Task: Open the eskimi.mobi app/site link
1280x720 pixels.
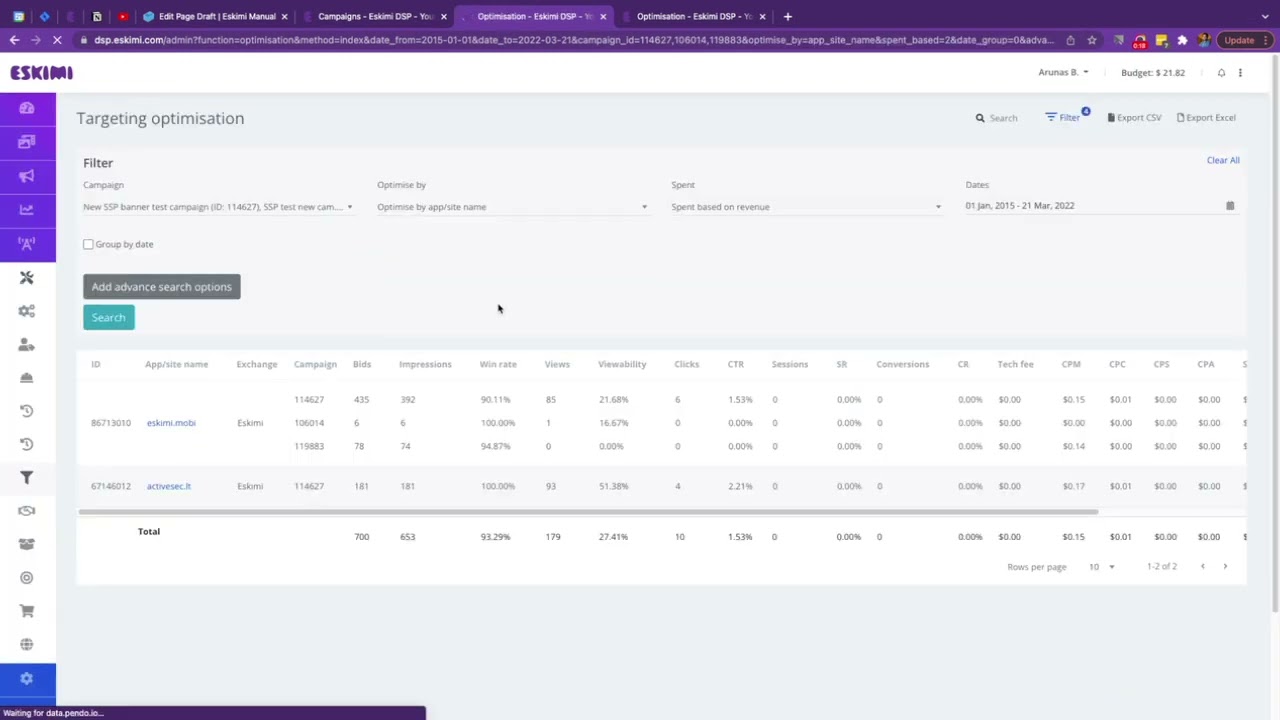Action: click(x=170, y=422)
